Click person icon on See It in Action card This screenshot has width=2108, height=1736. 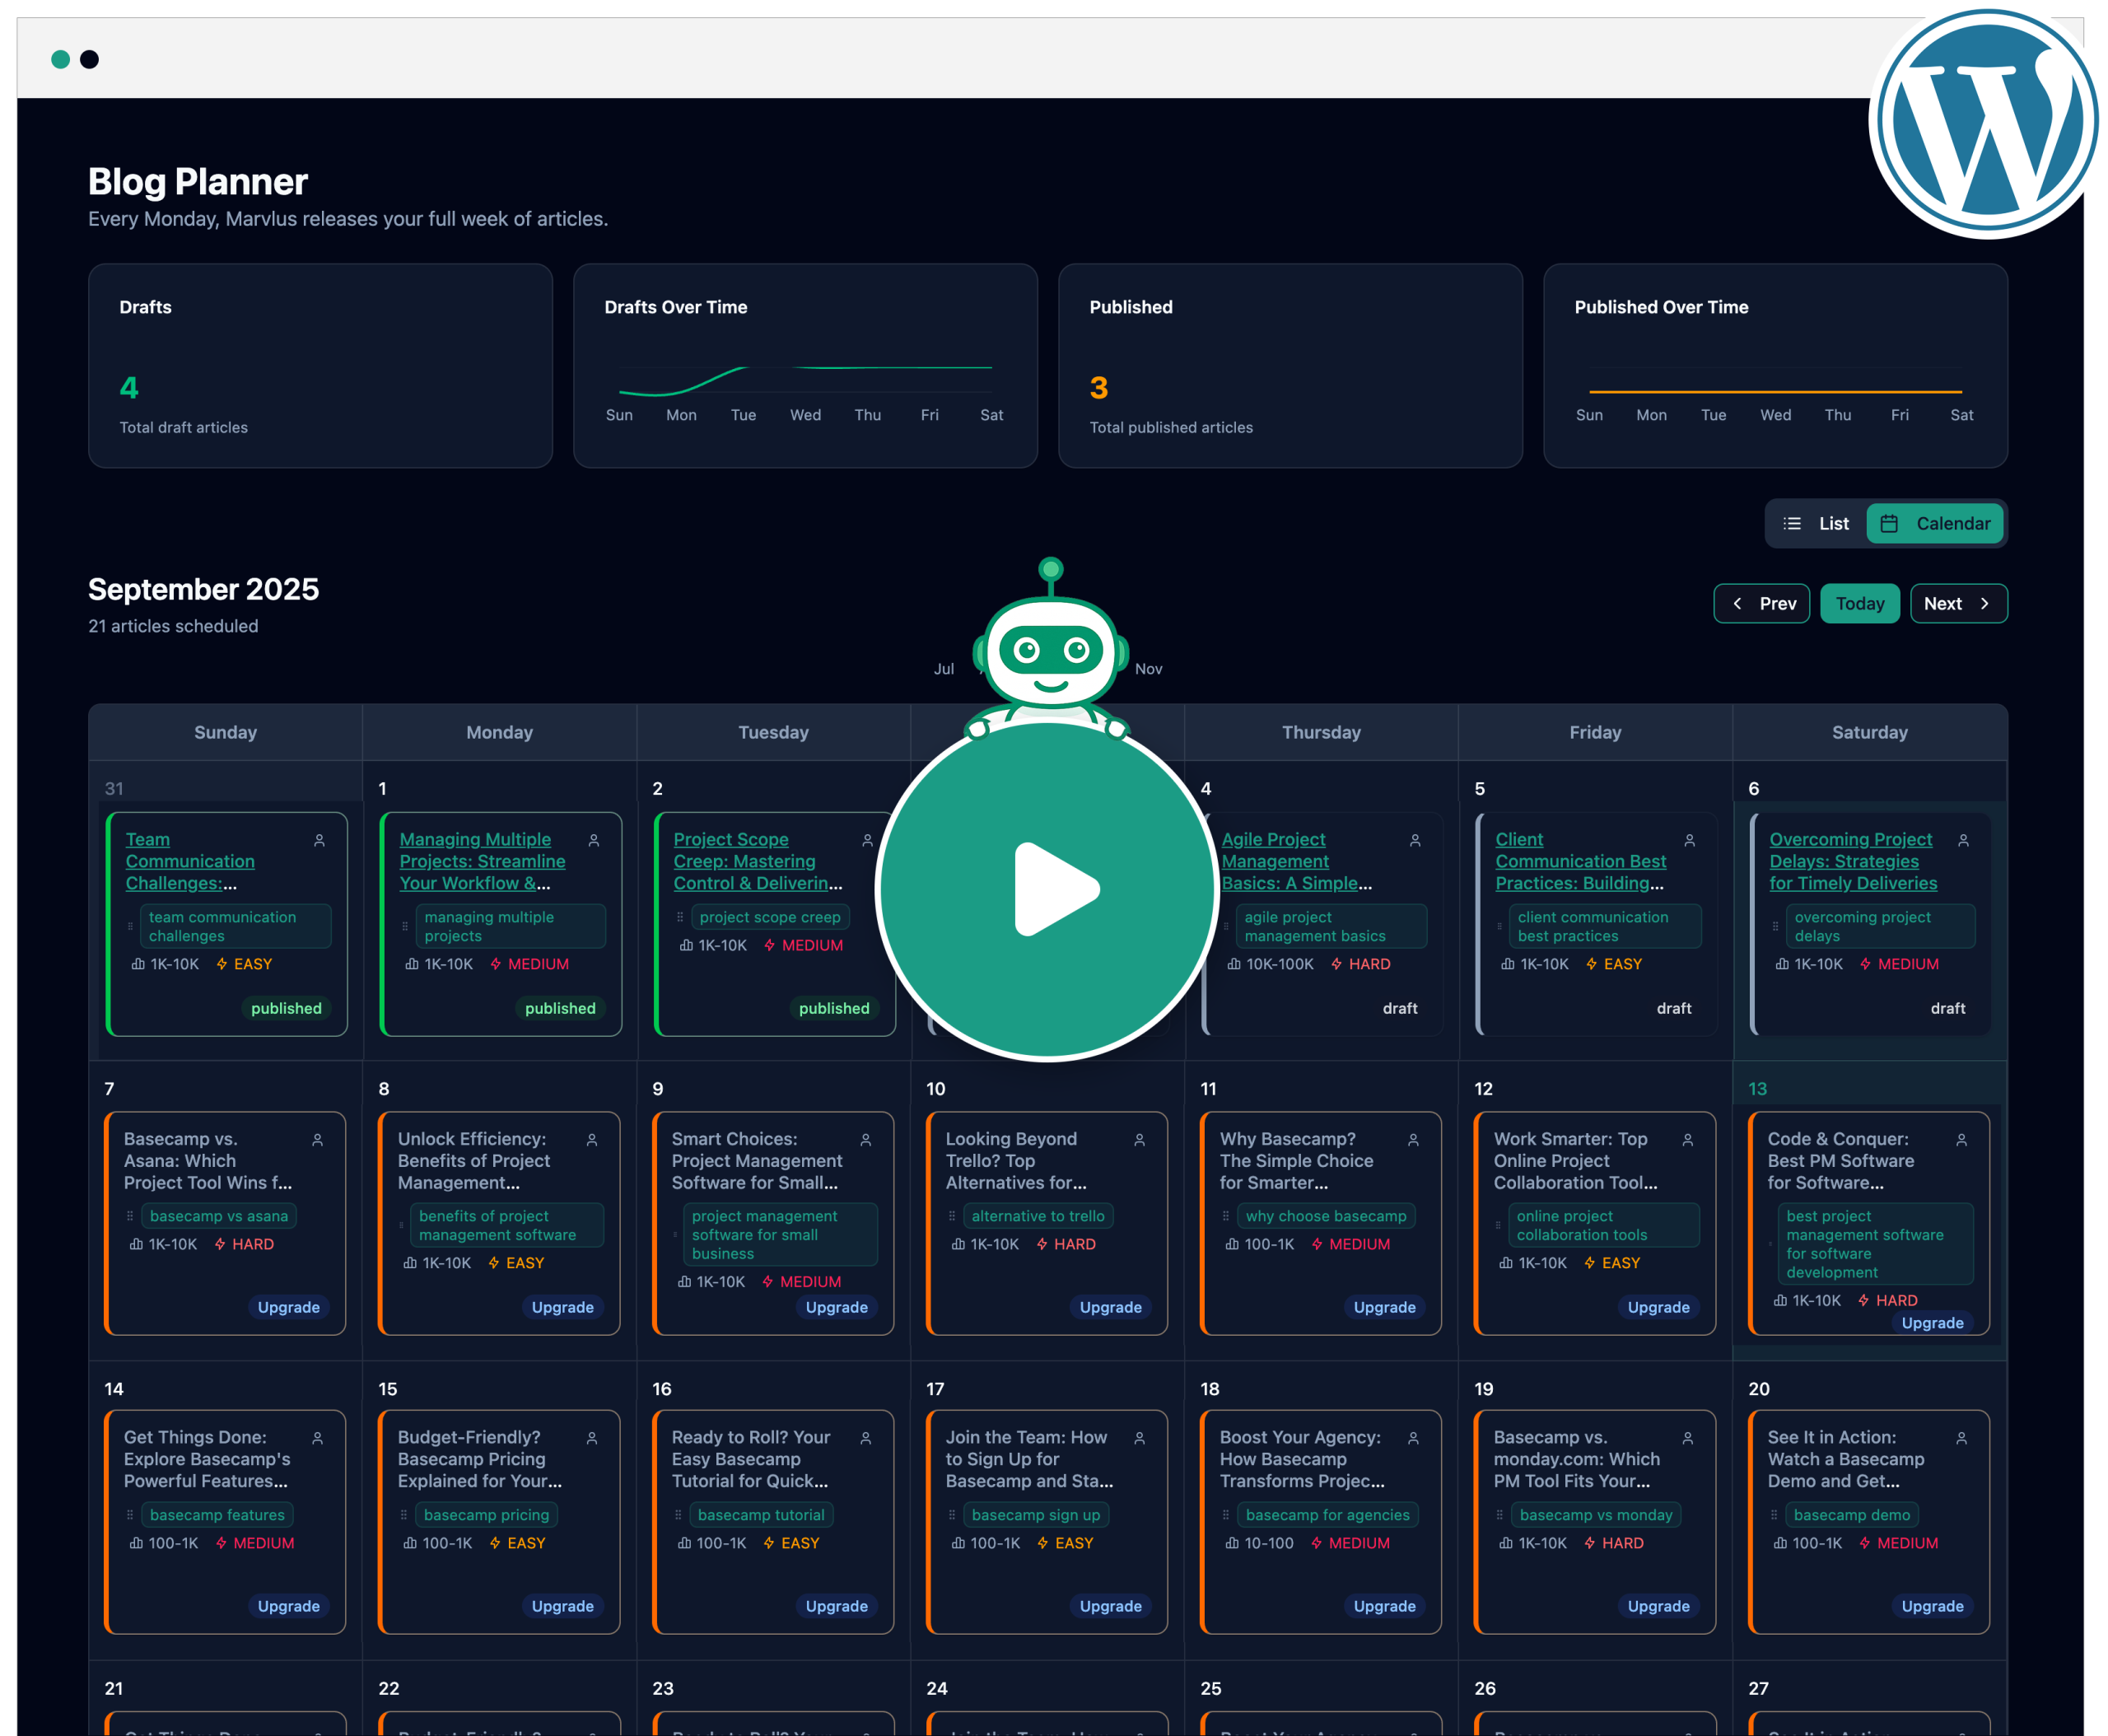click(x=1961, y=1438)
